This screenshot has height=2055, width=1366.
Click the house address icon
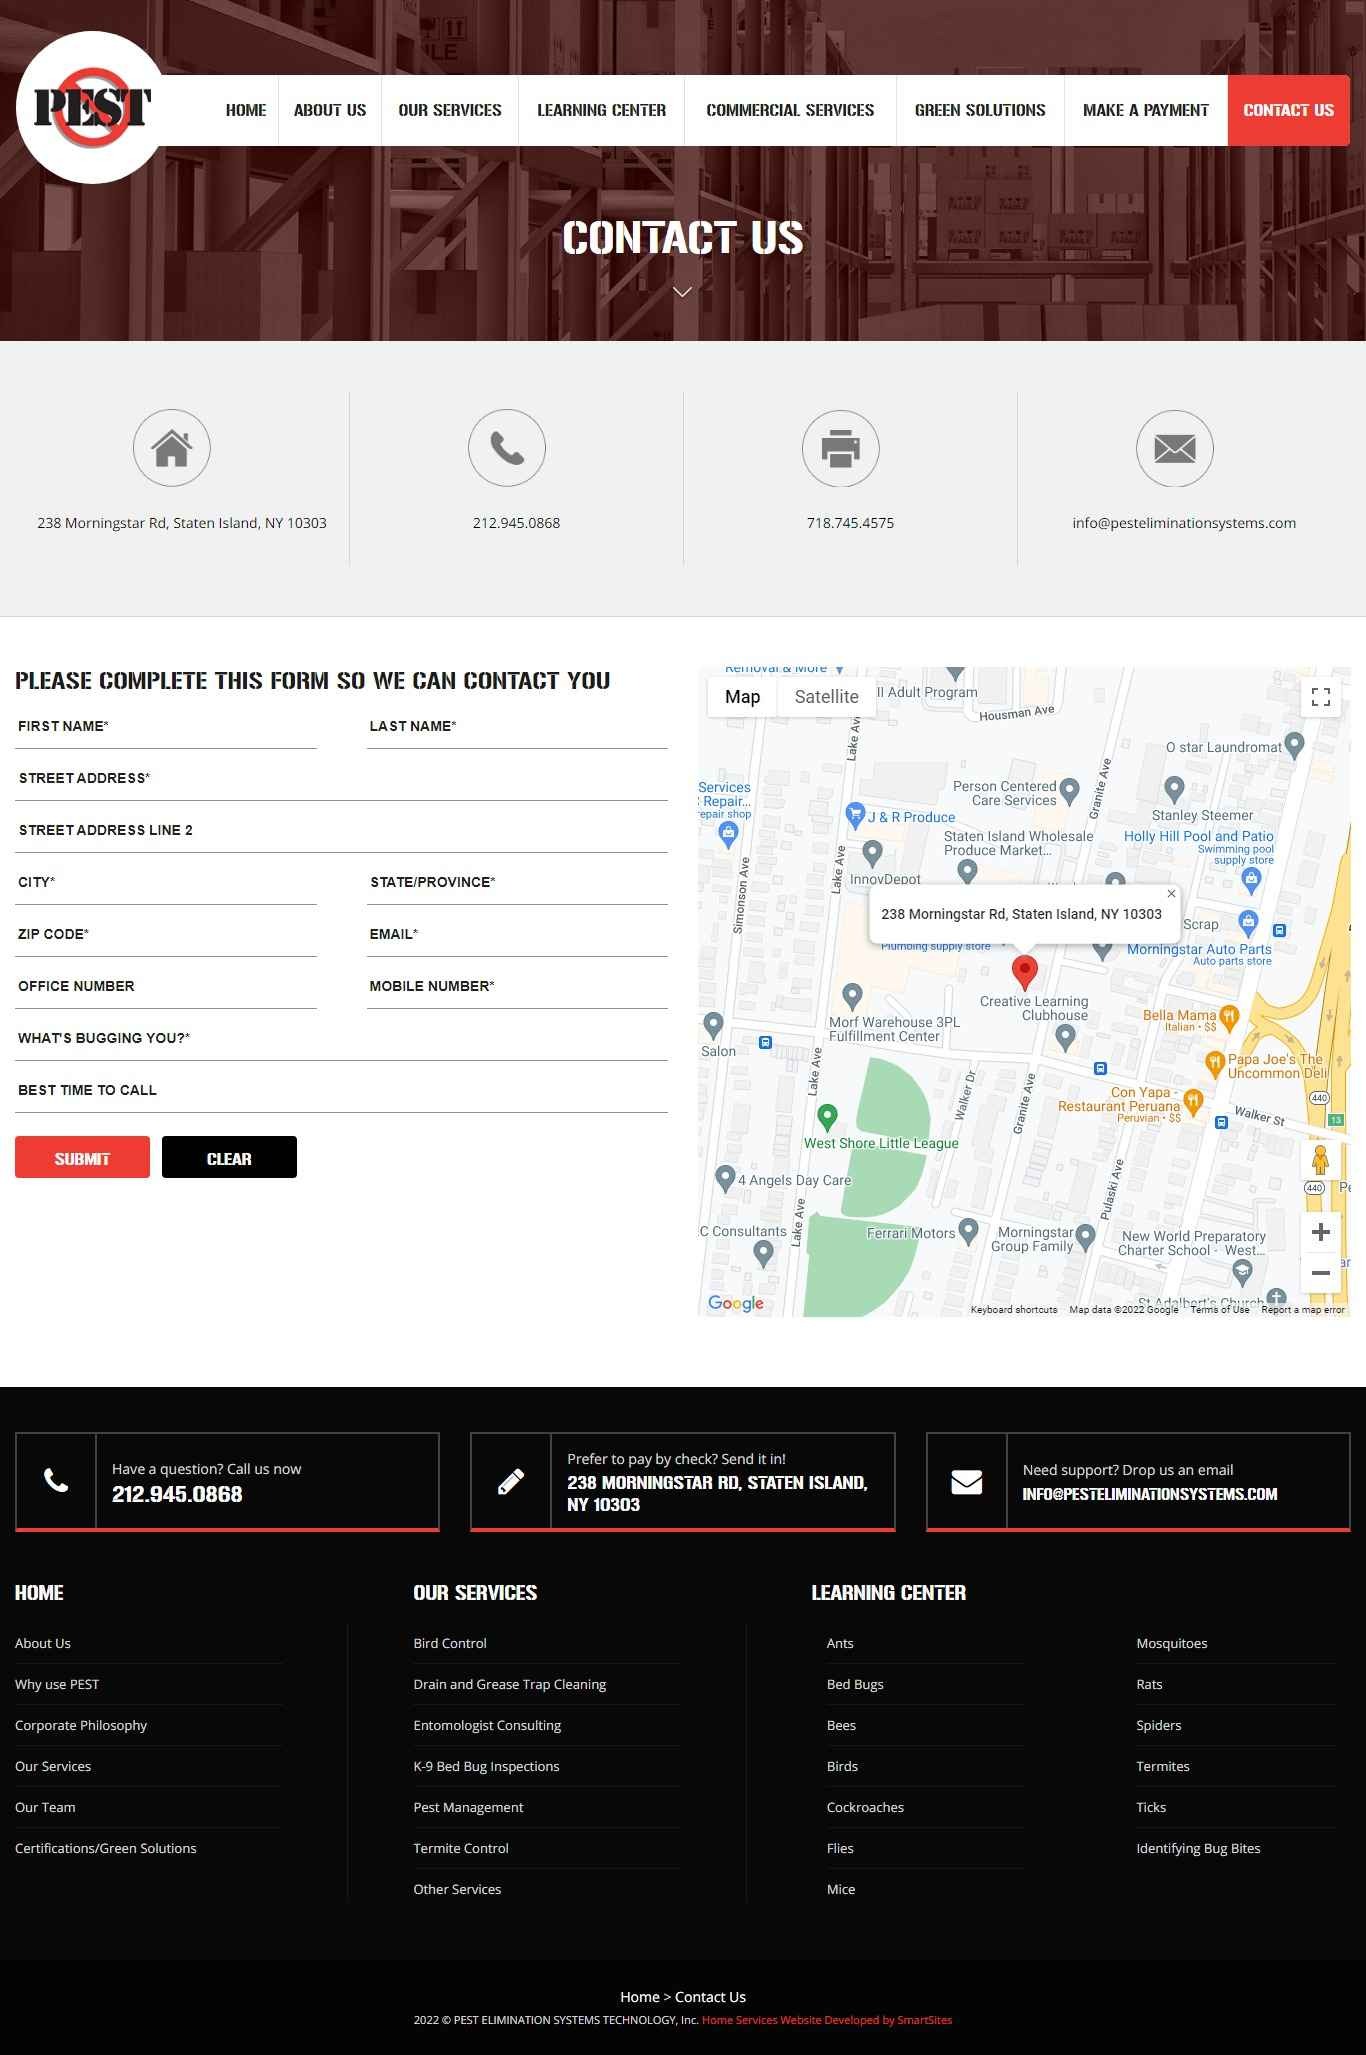click(x=172, y=448)
